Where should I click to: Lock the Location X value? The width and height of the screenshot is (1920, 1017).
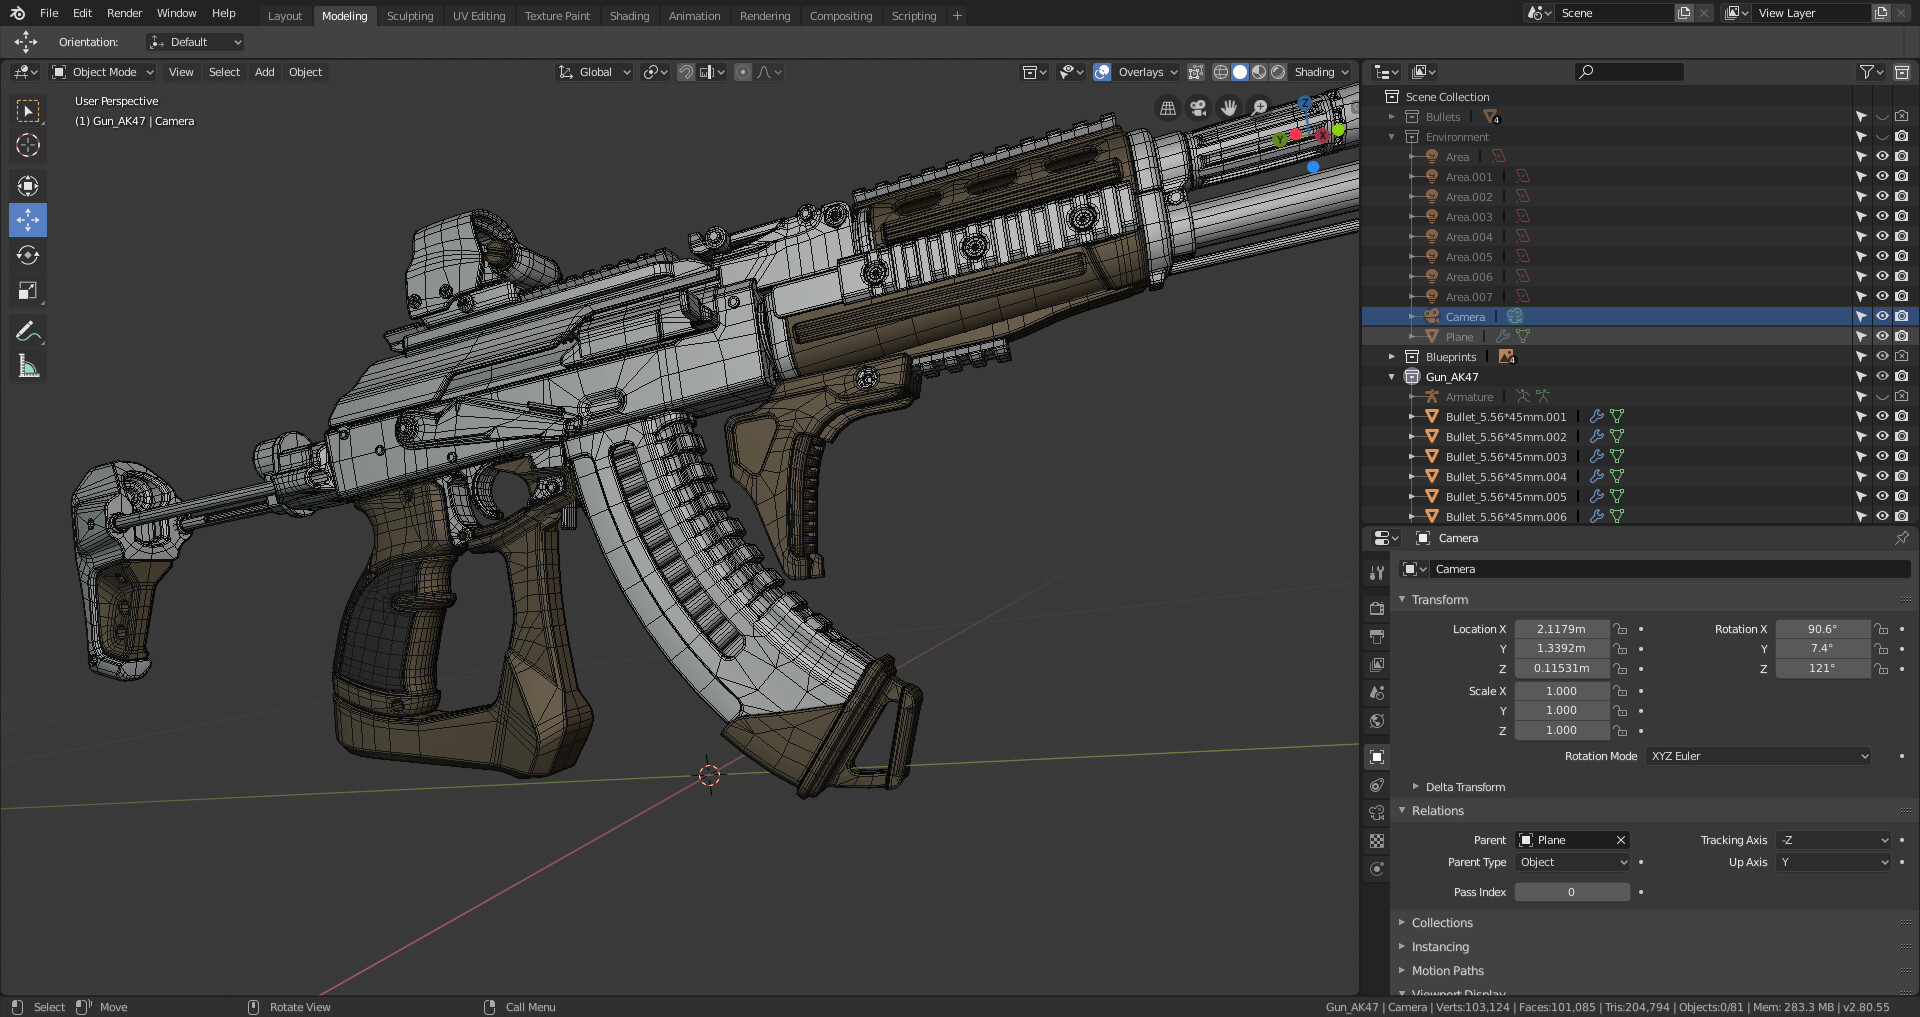point(1621,629)
